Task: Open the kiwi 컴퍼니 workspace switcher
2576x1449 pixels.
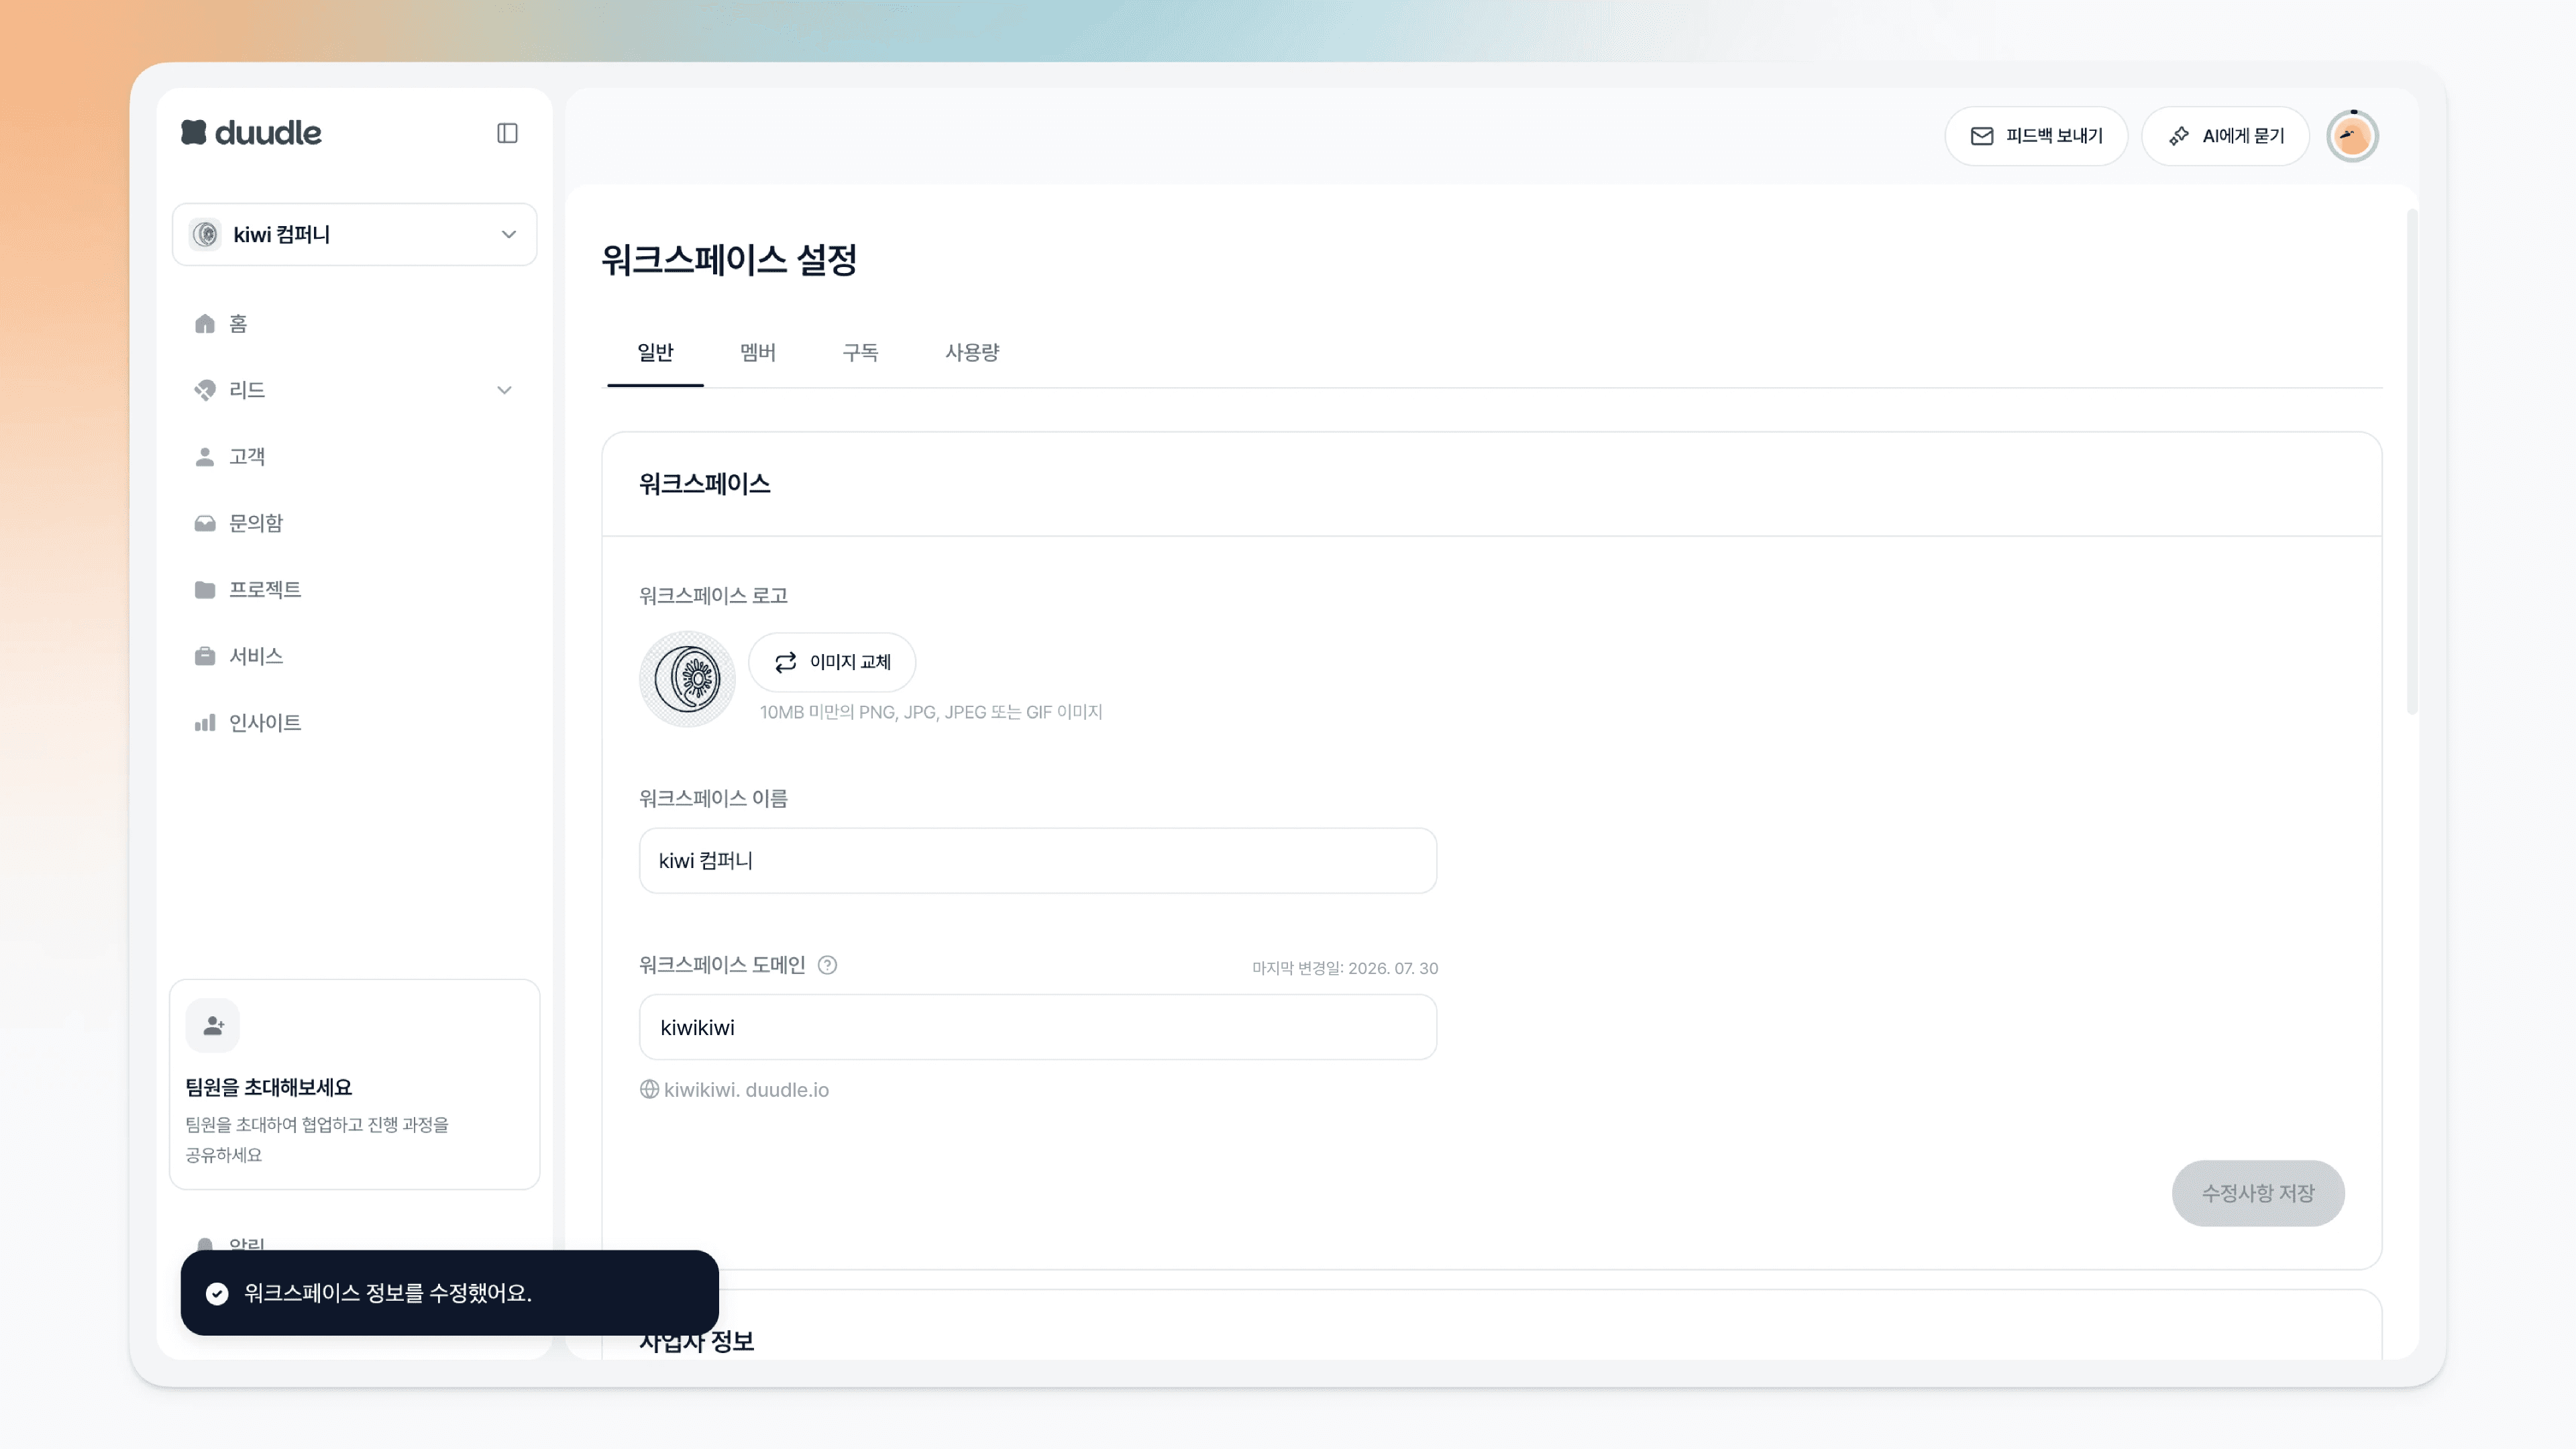Action: point(354,234)
